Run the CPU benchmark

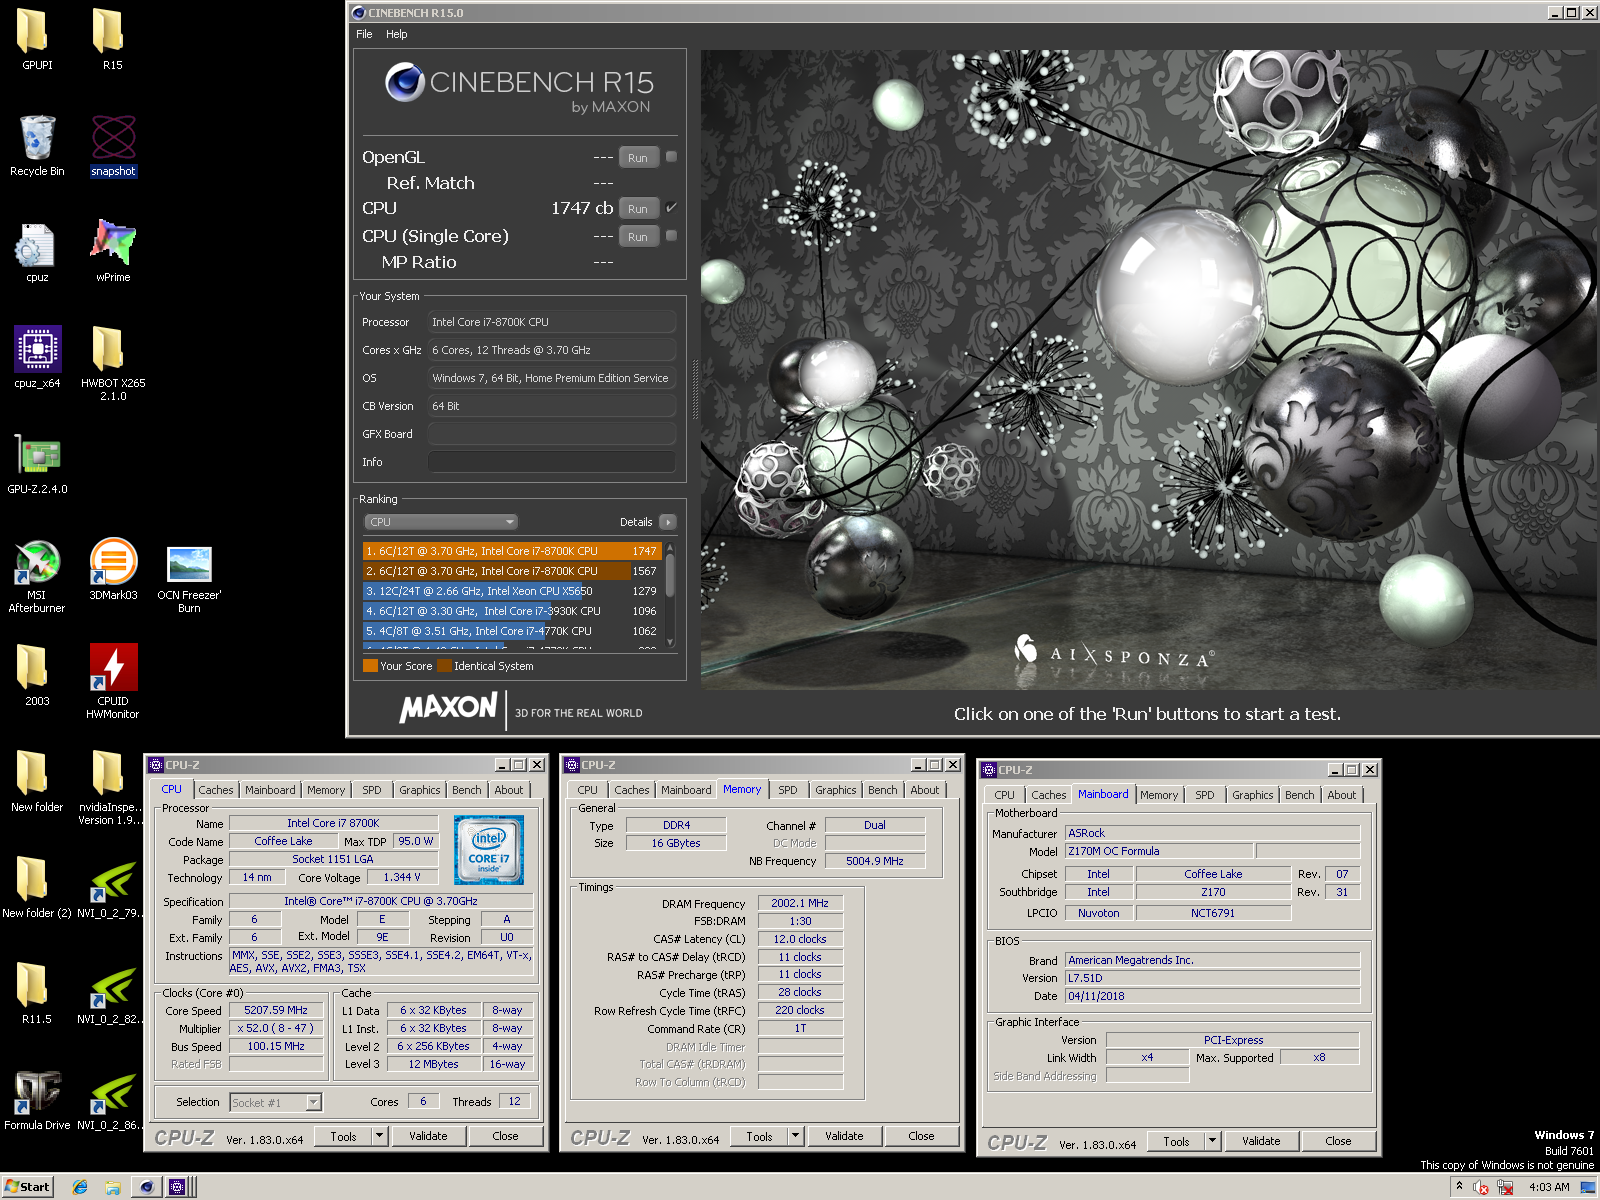point(638,209)
